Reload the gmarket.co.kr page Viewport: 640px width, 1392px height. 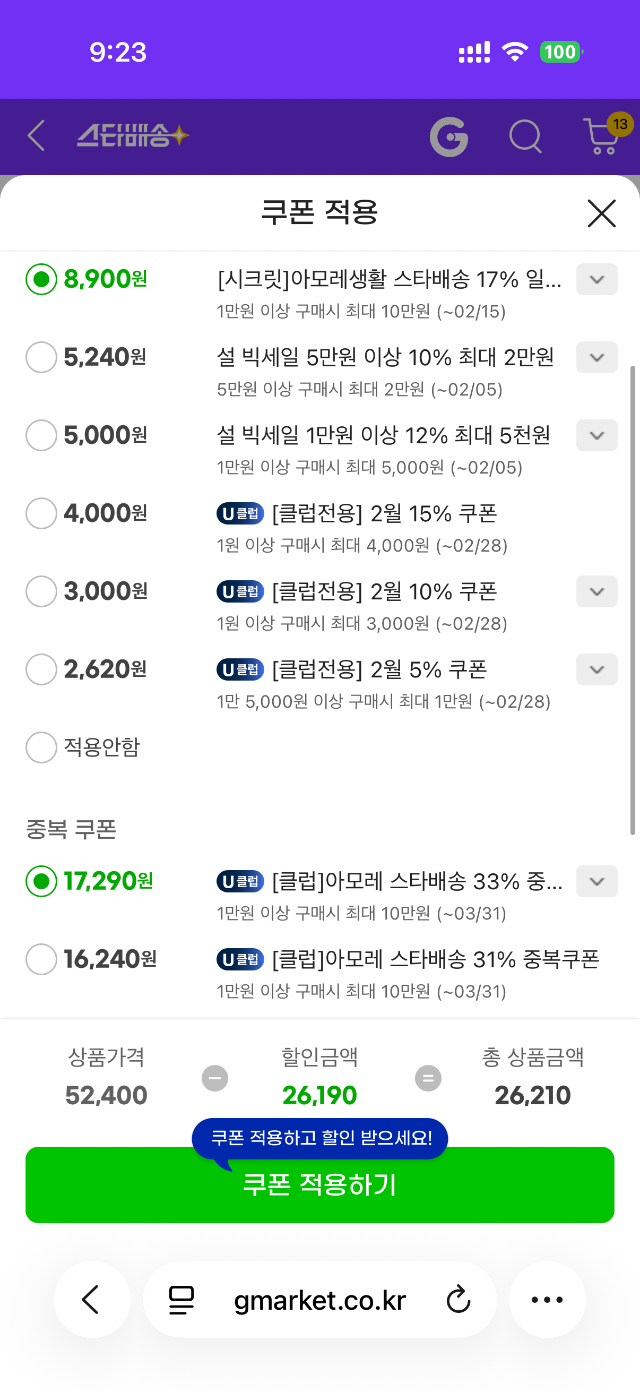(x=458, y=1299)
